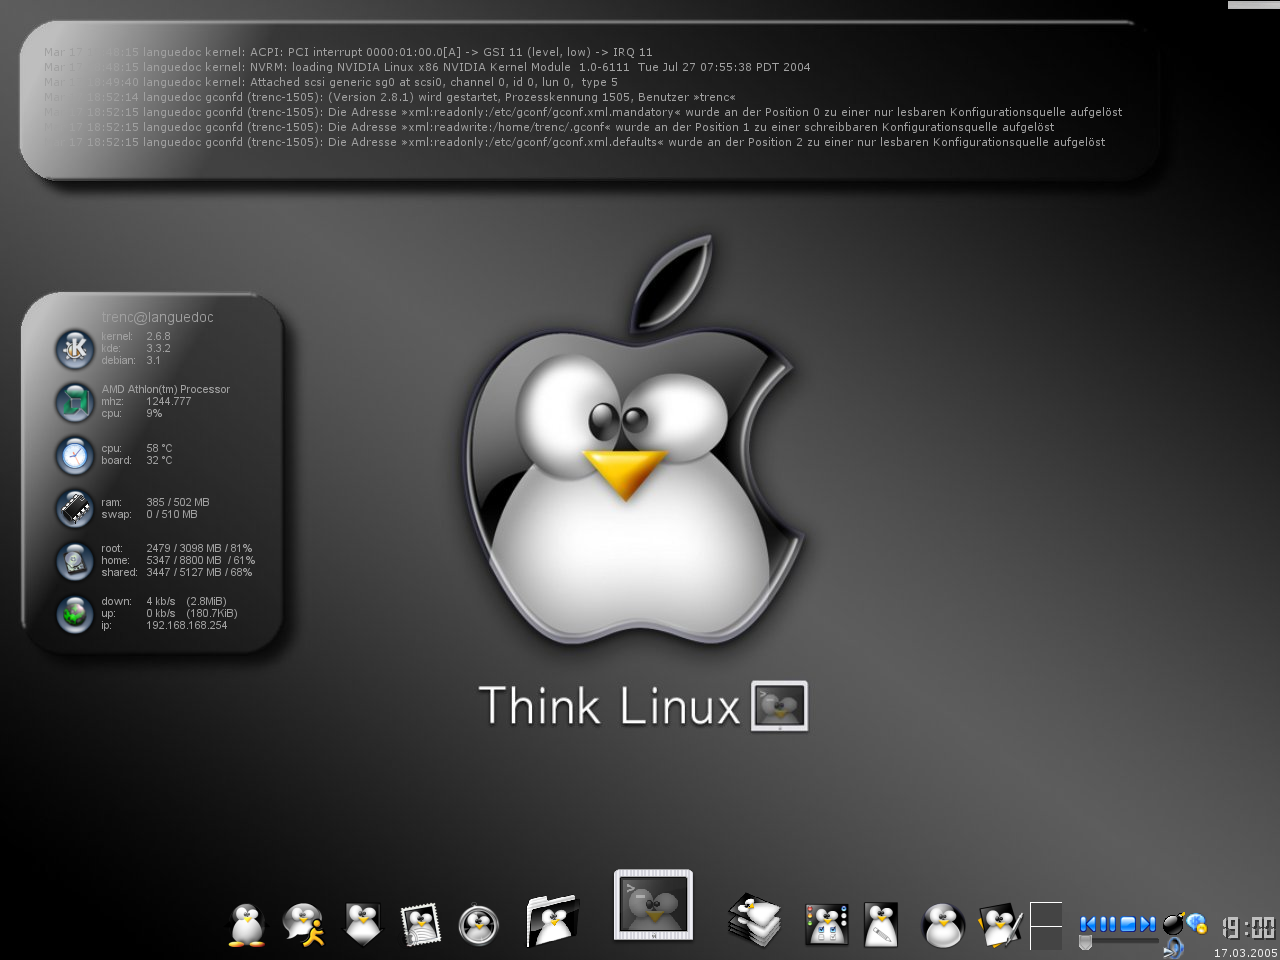Viewport: 1280px width, 960px height.
Task: Click the home 5347 / 8800 MB line
Action: pos(178,560)
